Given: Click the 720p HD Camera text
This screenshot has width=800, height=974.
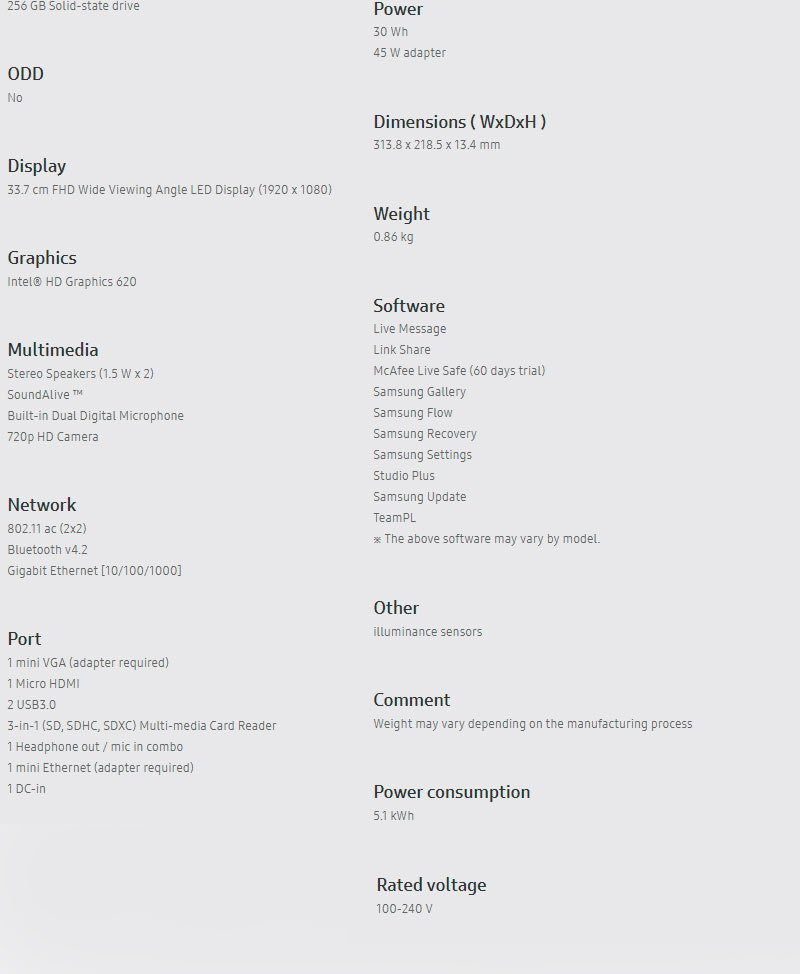Looking at the screenshot, I should pyautogui.click(x=53, y=437).
